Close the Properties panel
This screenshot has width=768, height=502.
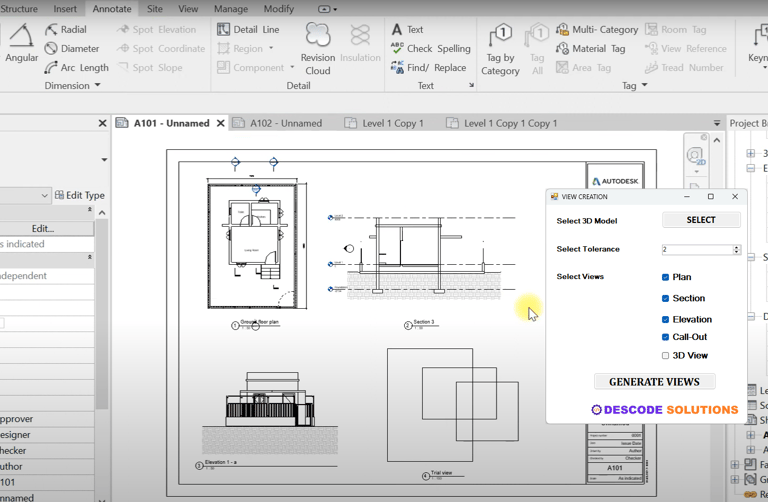(102, 123)
